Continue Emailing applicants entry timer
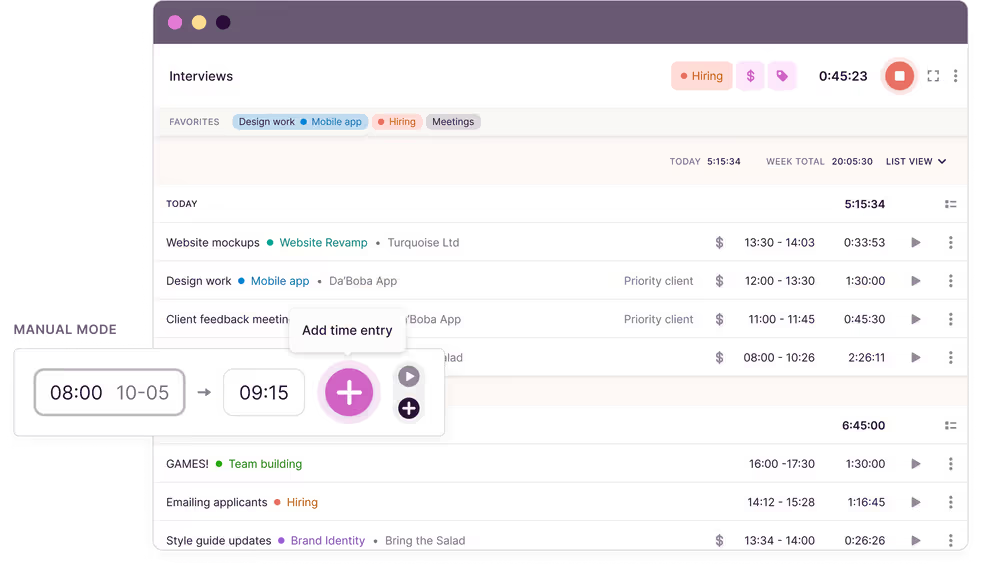 pyautogui.click(x=916, y=502)
